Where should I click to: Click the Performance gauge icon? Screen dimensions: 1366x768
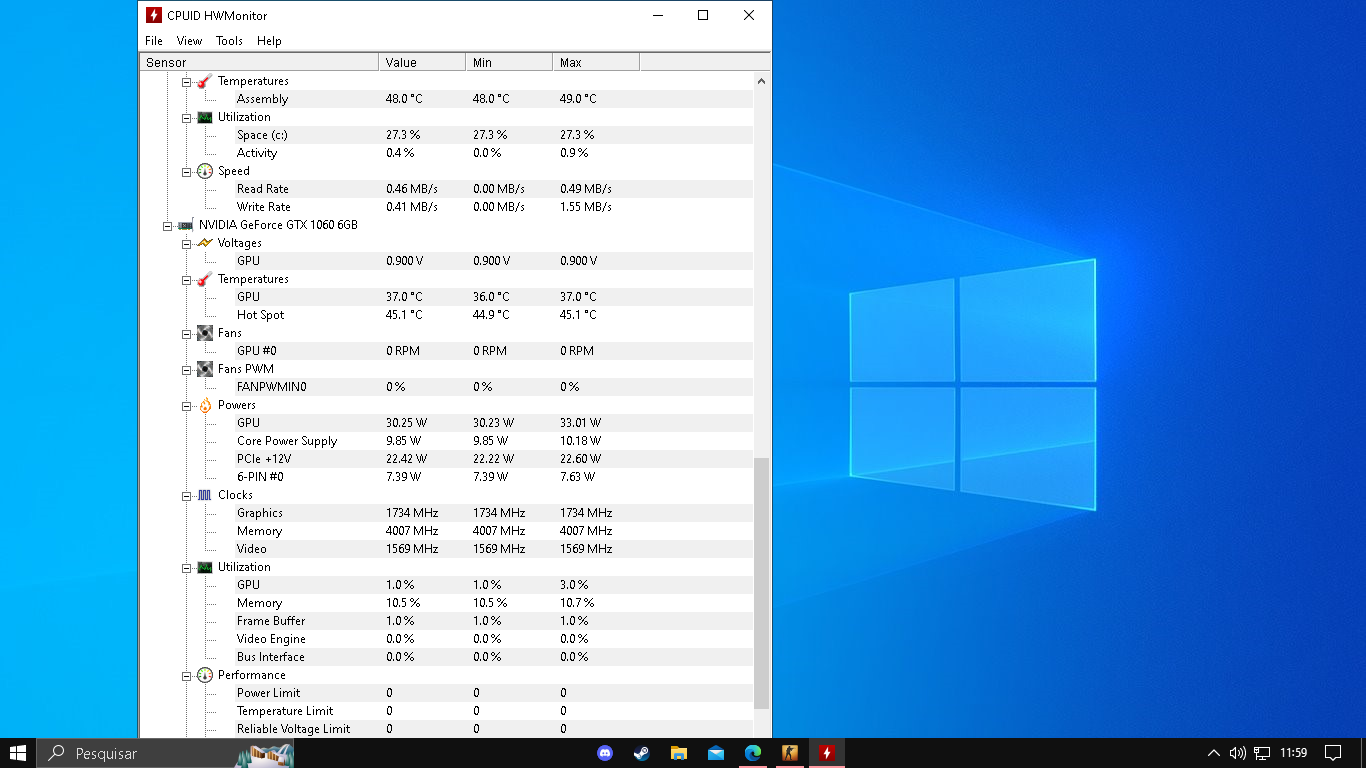pyautogui.click(x=205, y=675)
